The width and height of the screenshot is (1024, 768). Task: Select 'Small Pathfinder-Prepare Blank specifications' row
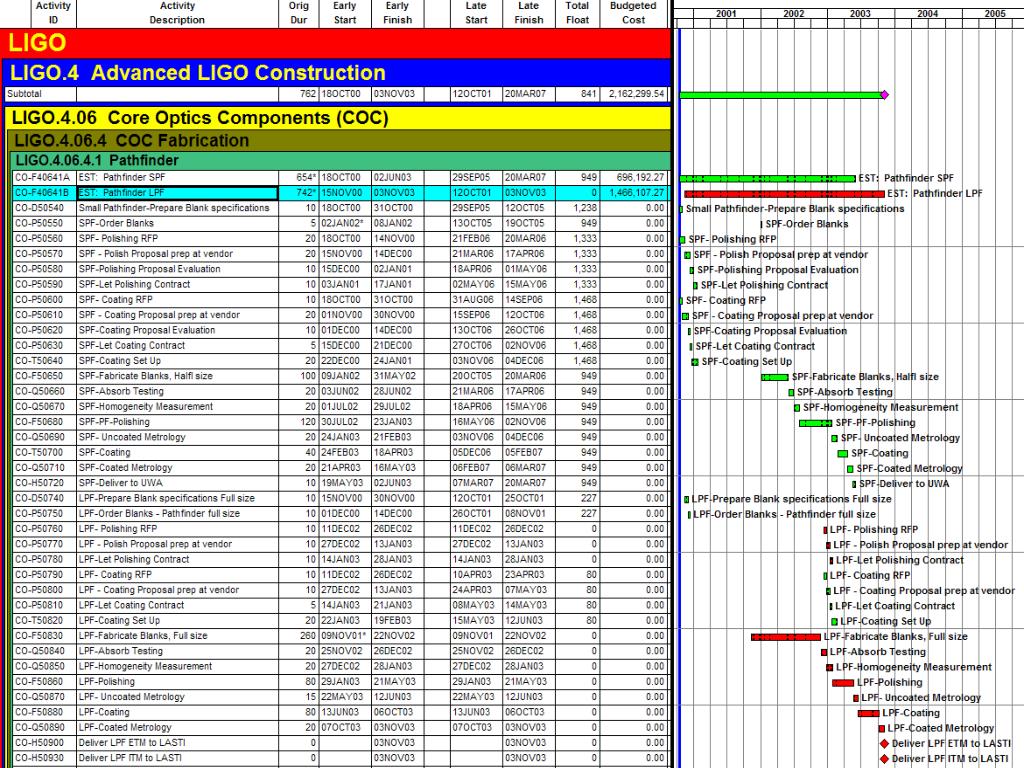[x=341, y=208]
